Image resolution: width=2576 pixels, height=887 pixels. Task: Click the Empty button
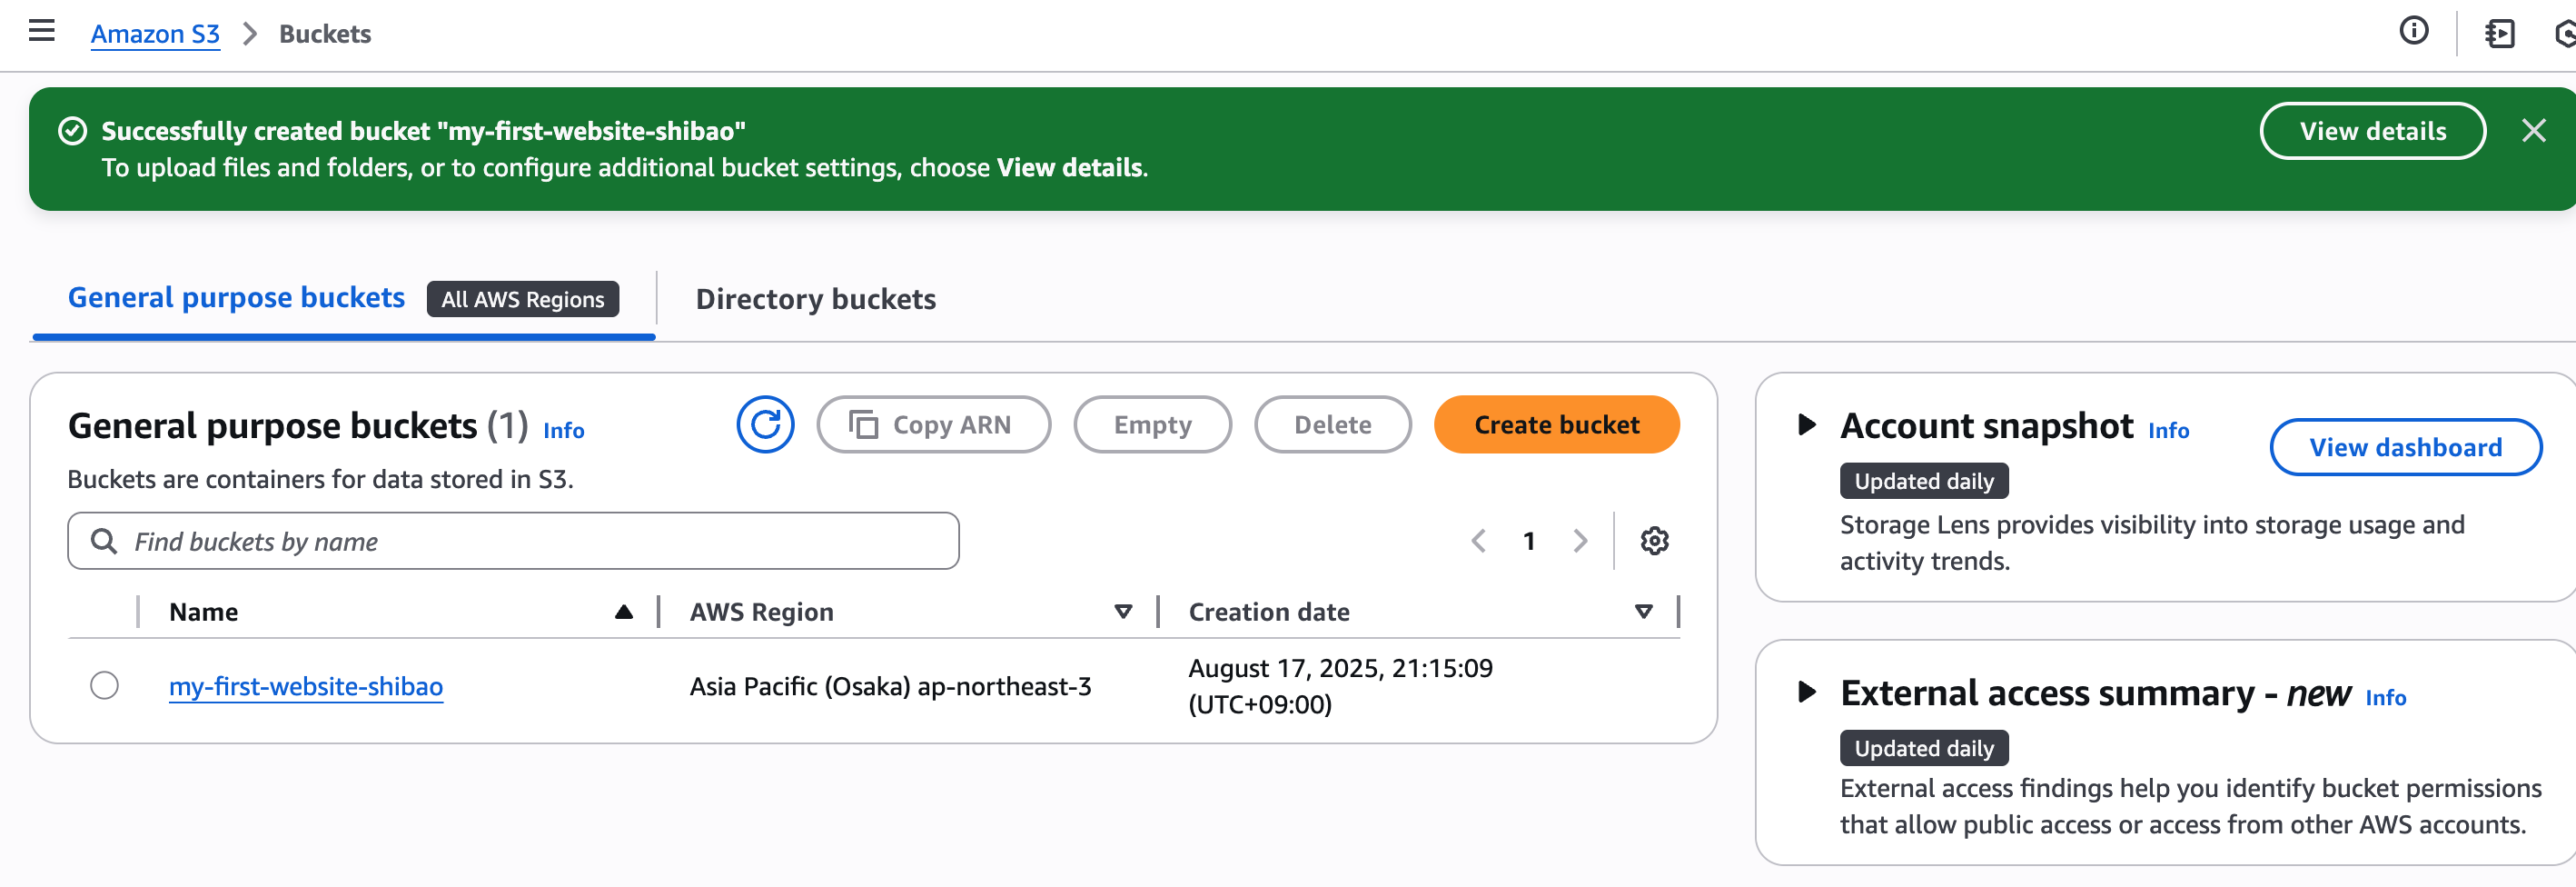click(x=1152, y=425)
